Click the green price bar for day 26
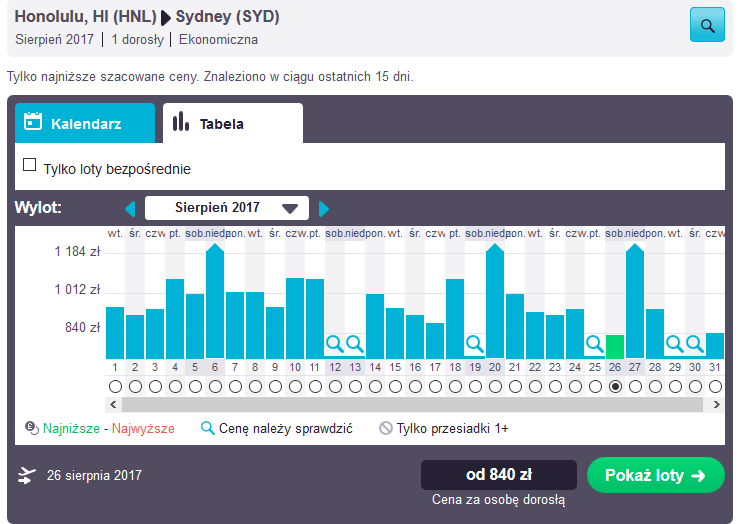738x524 pixels. tap(615, 347)
